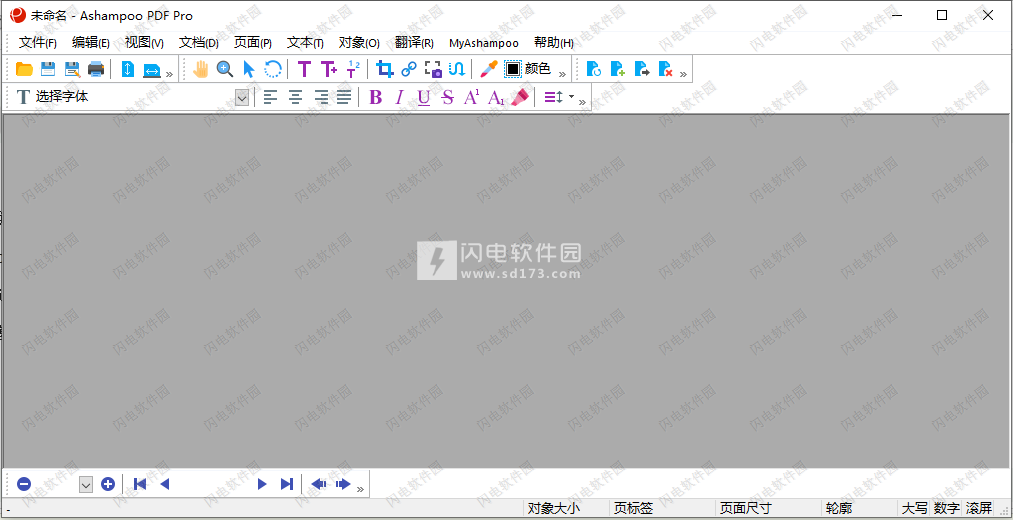Click the large T font icon
The height and width of the screenshot is (520, 1013).
pos(23,98)
